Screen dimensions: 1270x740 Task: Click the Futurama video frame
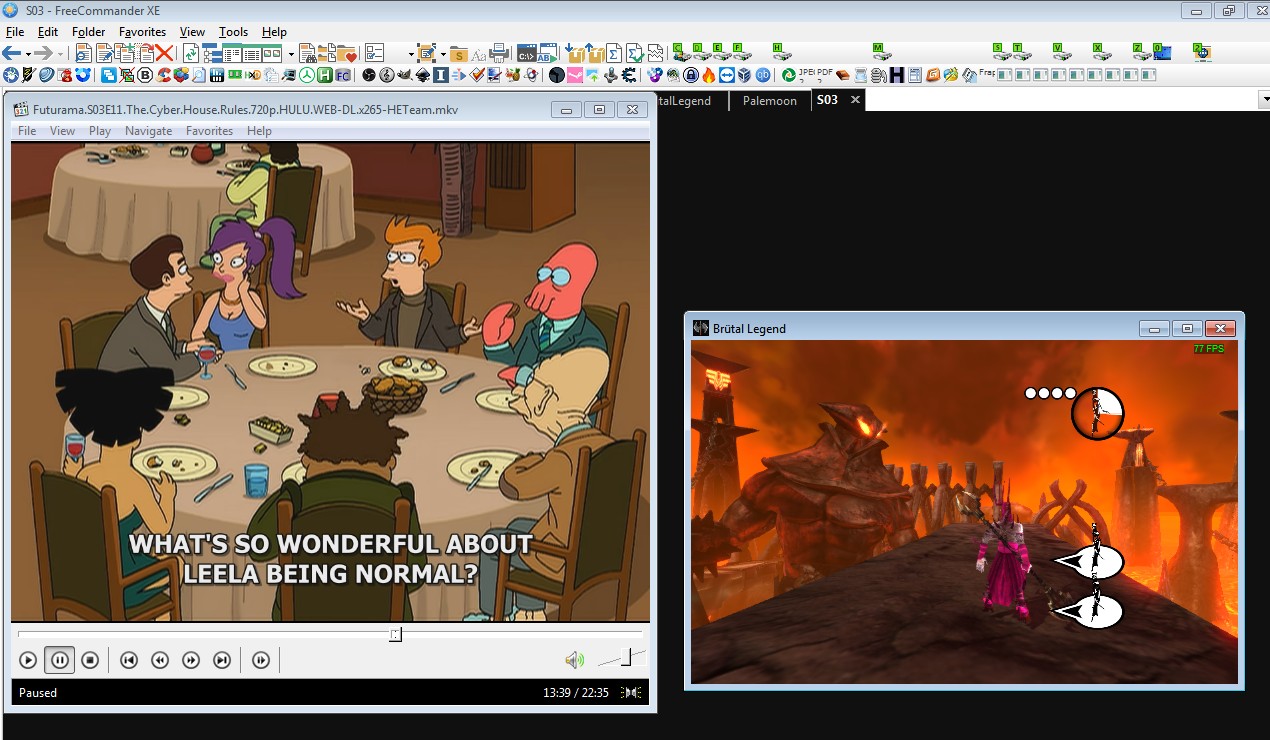pos(330,382)
